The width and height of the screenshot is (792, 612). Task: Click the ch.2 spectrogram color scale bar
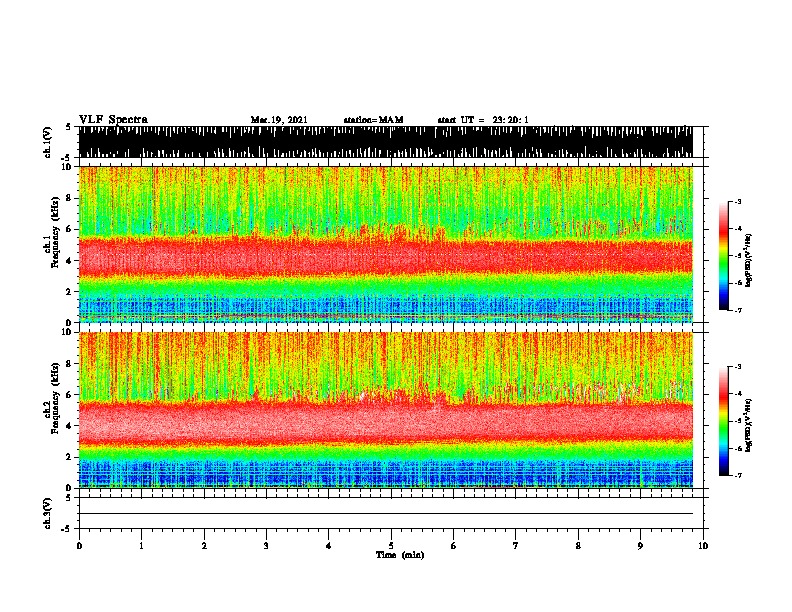[x=724, y=421]
